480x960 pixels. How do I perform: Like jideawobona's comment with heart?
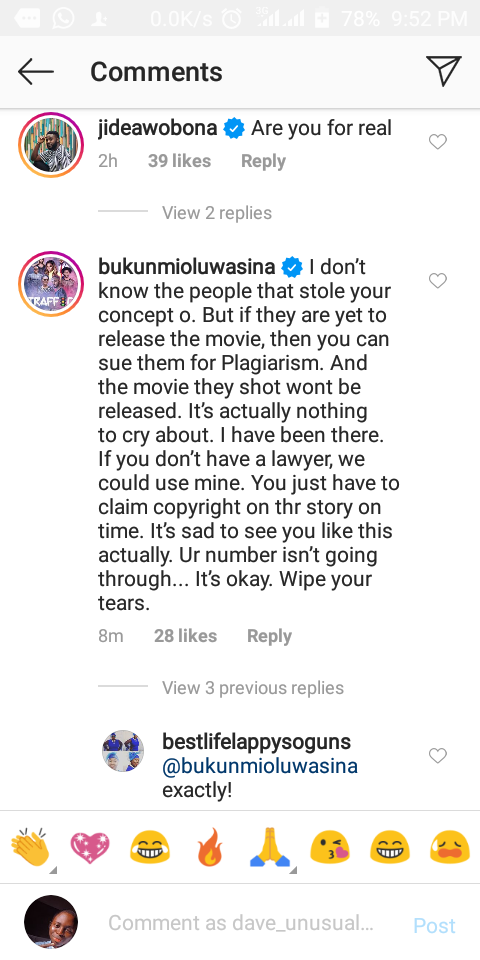coord(438,142)
